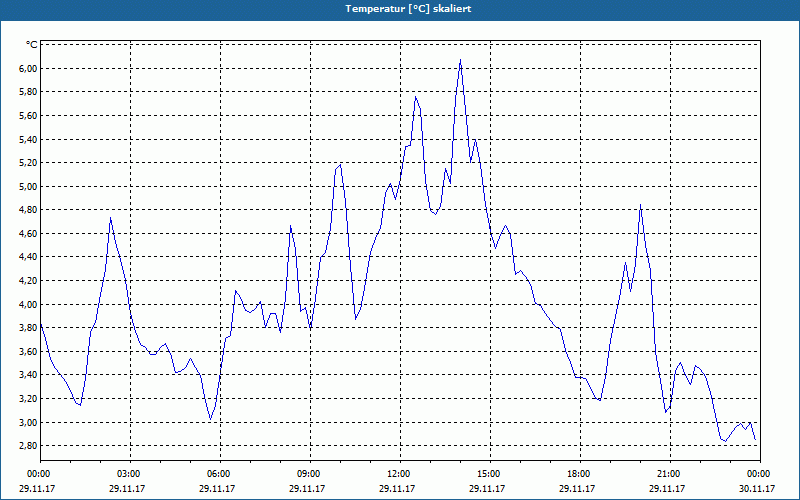This screenshot has height=500, width=800.
Task: Click the 4,20 y-axis value
Action: point(29,281)
